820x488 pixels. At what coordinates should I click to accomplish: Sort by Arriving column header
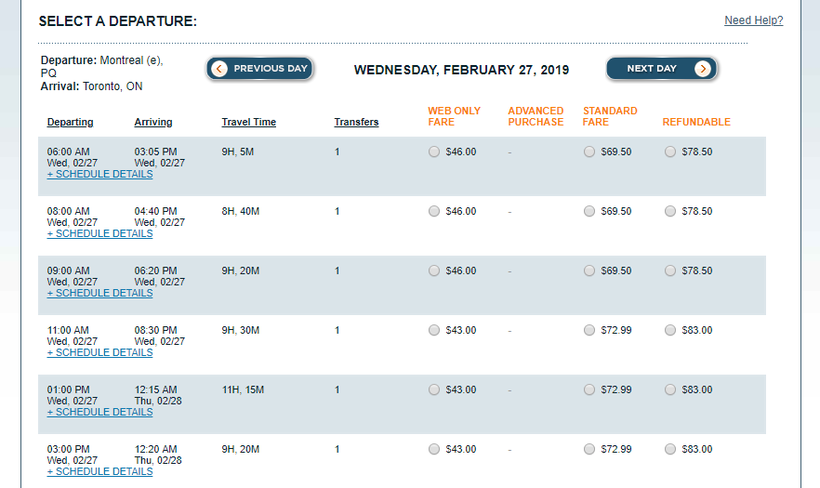[153, 123]
